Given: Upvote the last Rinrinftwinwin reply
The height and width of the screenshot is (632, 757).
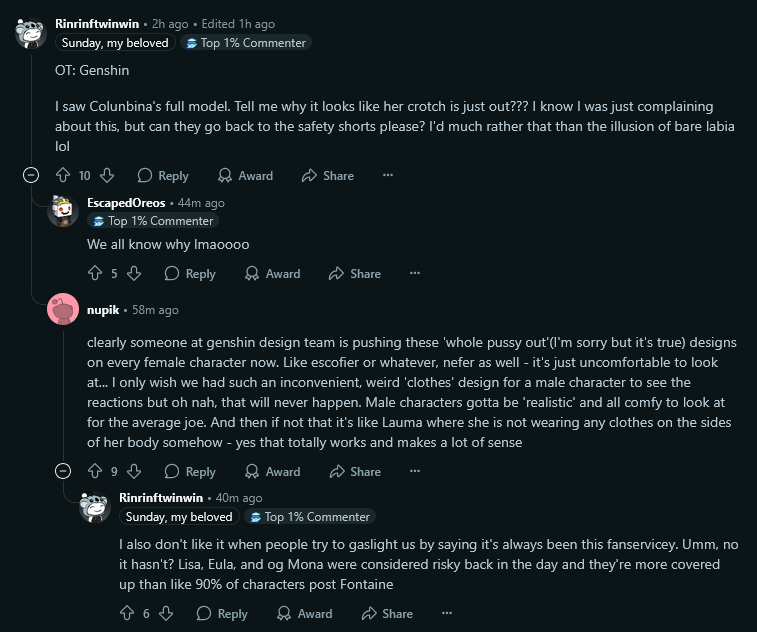Looking at the screenshot, I should tap(128, 613).
